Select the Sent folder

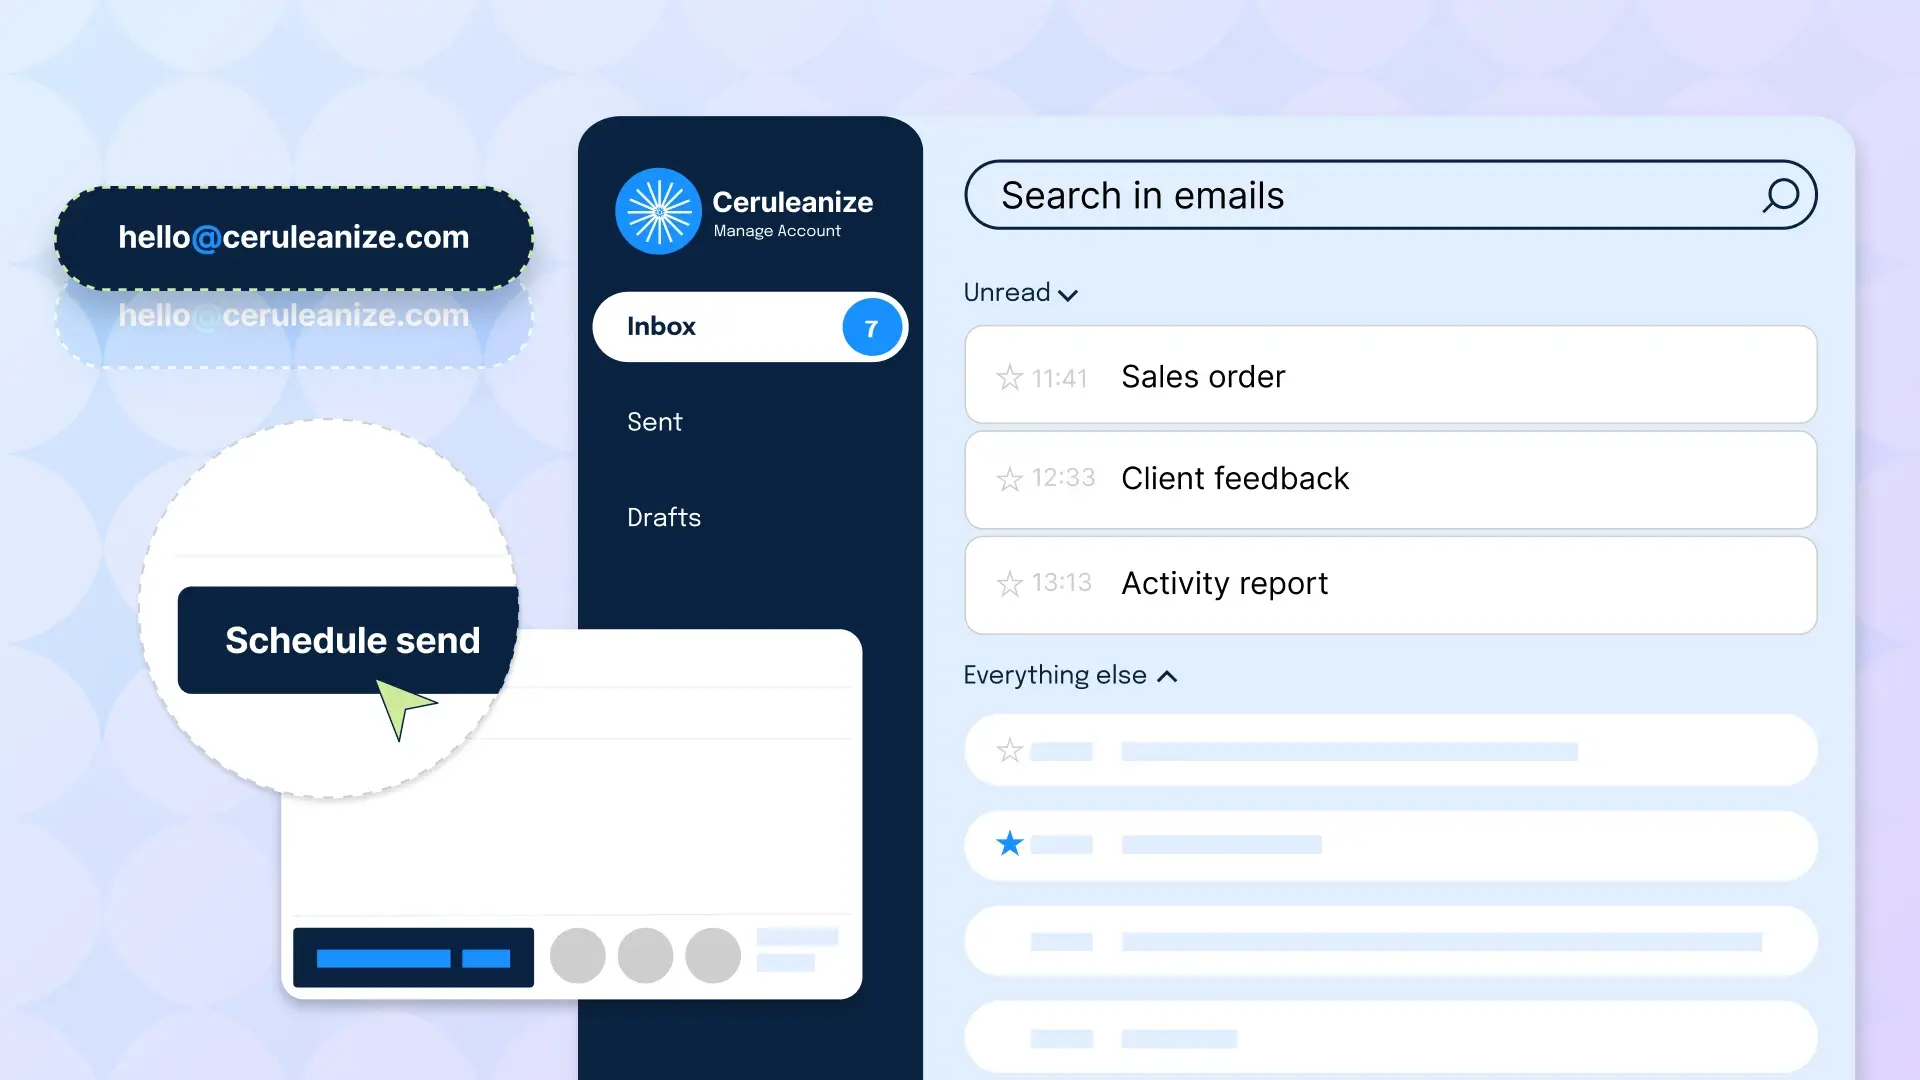pos(655,422)
